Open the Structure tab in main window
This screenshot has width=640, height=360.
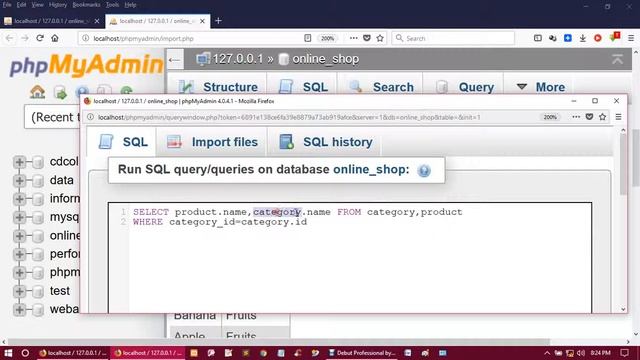pos(218,87)
